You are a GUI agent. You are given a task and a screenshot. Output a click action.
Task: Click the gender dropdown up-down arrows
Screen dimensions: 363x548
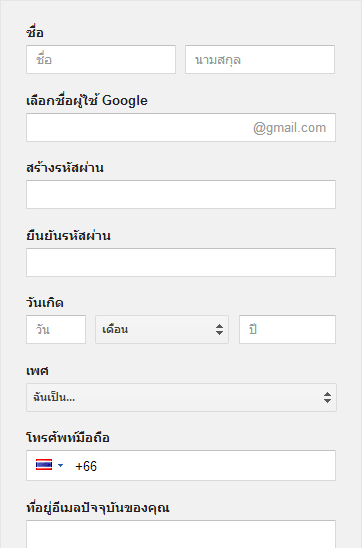coord(327,397)
